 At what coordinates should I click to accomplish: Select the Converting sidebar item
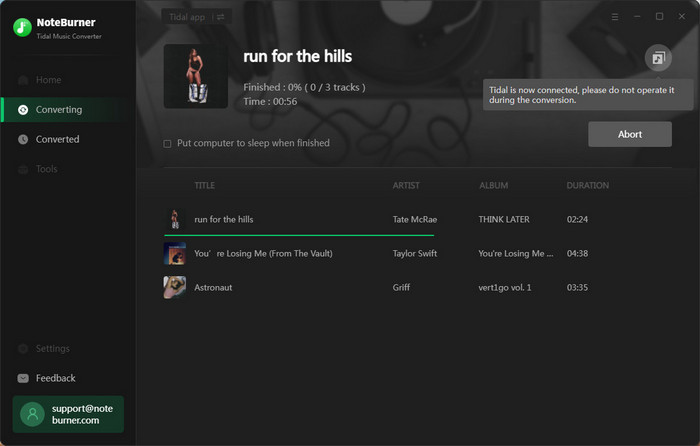[69, 109]
